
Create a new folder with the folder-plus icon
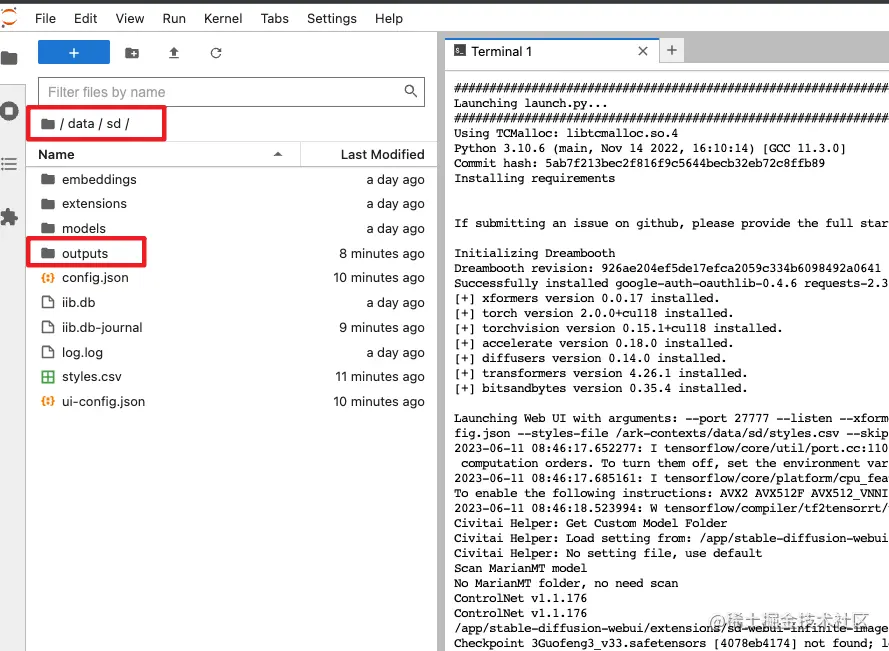pyautogui.click(x=132, y=53)
